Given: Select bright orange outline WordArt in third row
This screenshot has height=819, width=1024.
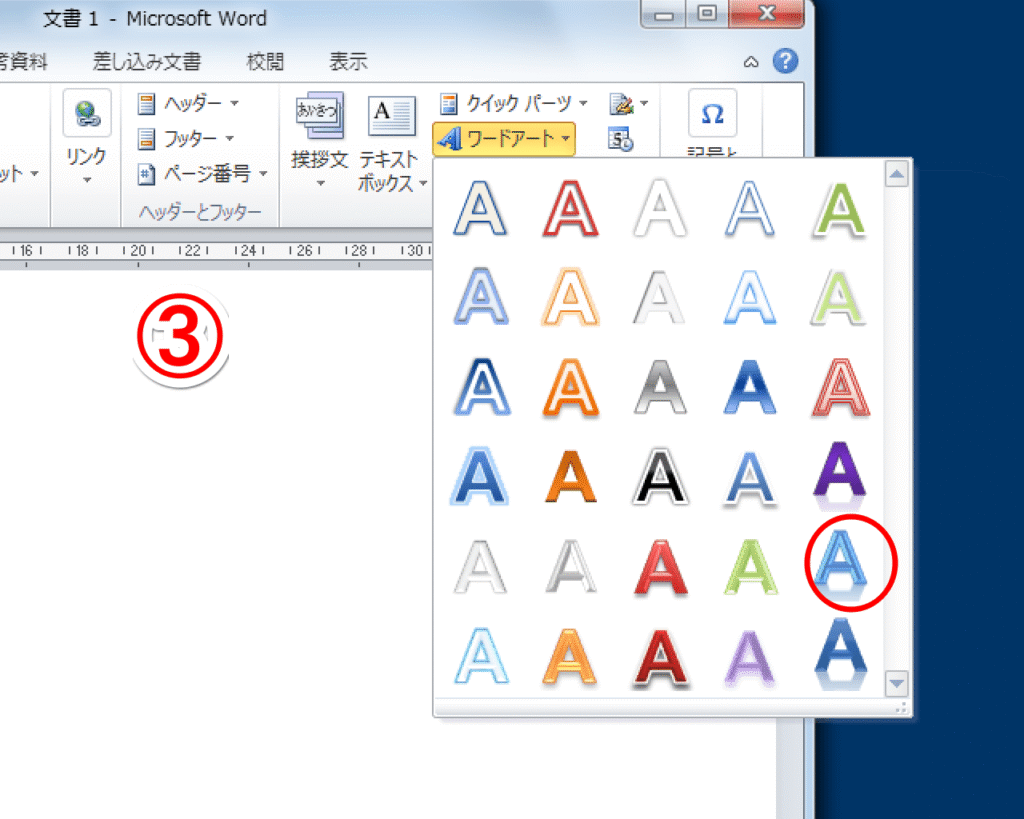Looking at the screenshot, I should point(570,387).
